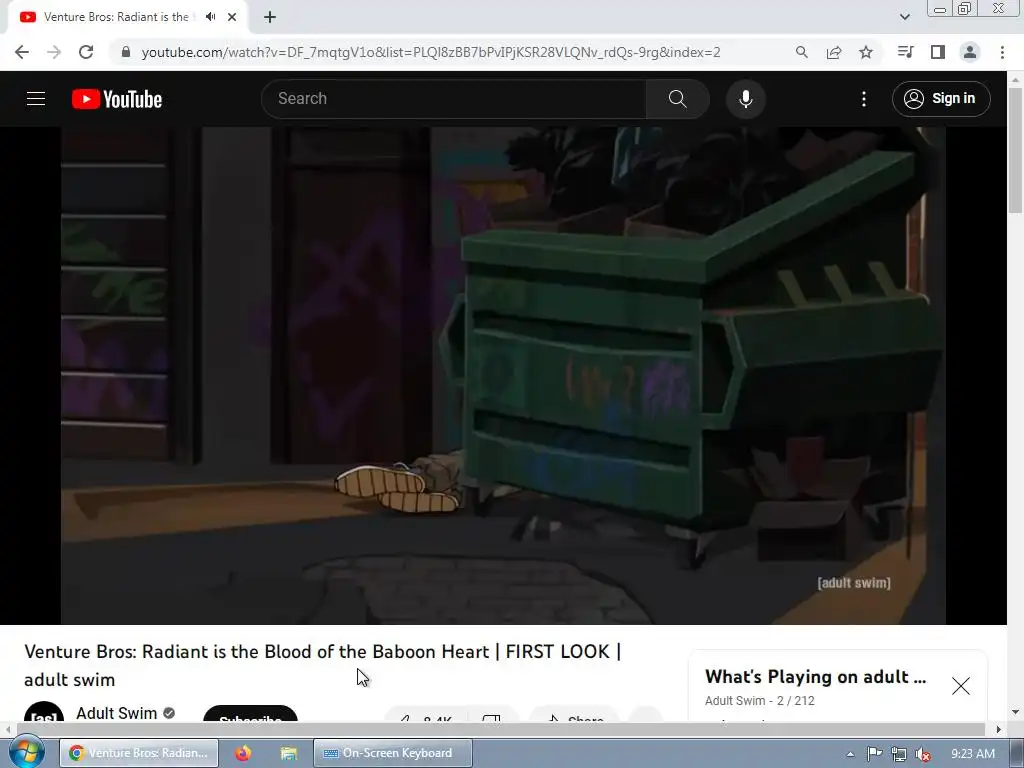Toggle the Chrome side panel
This screenshot has height=768, width=1024.
(938, 52)
